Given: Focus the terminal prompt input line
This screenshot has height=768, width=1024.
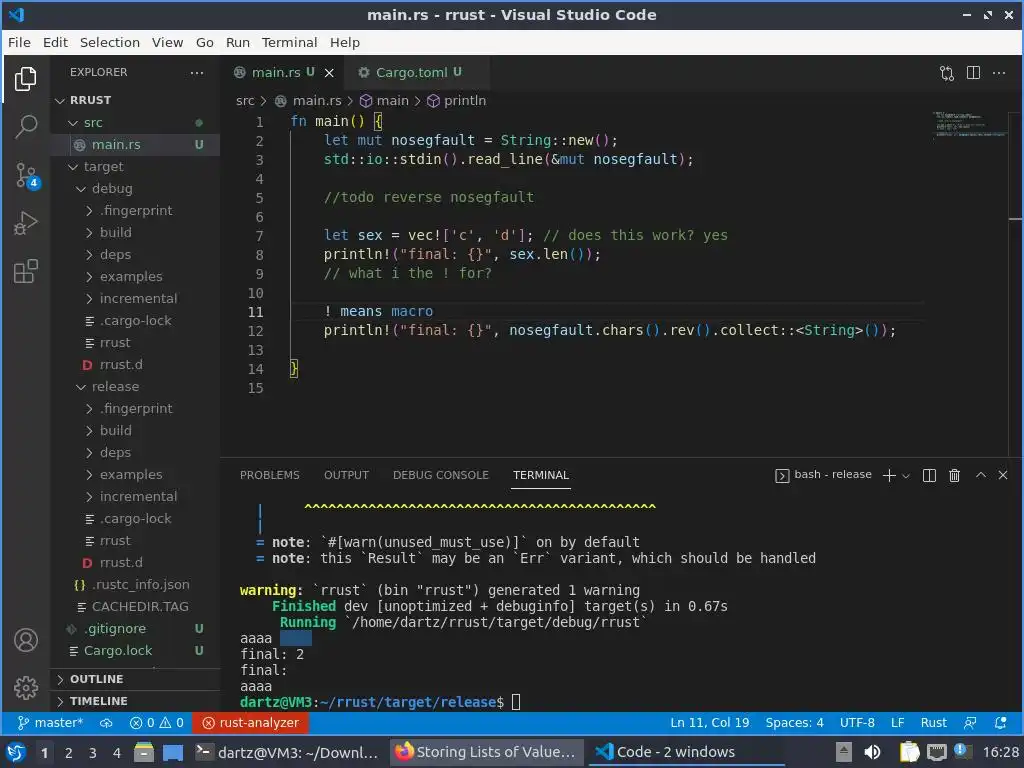Looking at the screenshot, I should (516, 702).
